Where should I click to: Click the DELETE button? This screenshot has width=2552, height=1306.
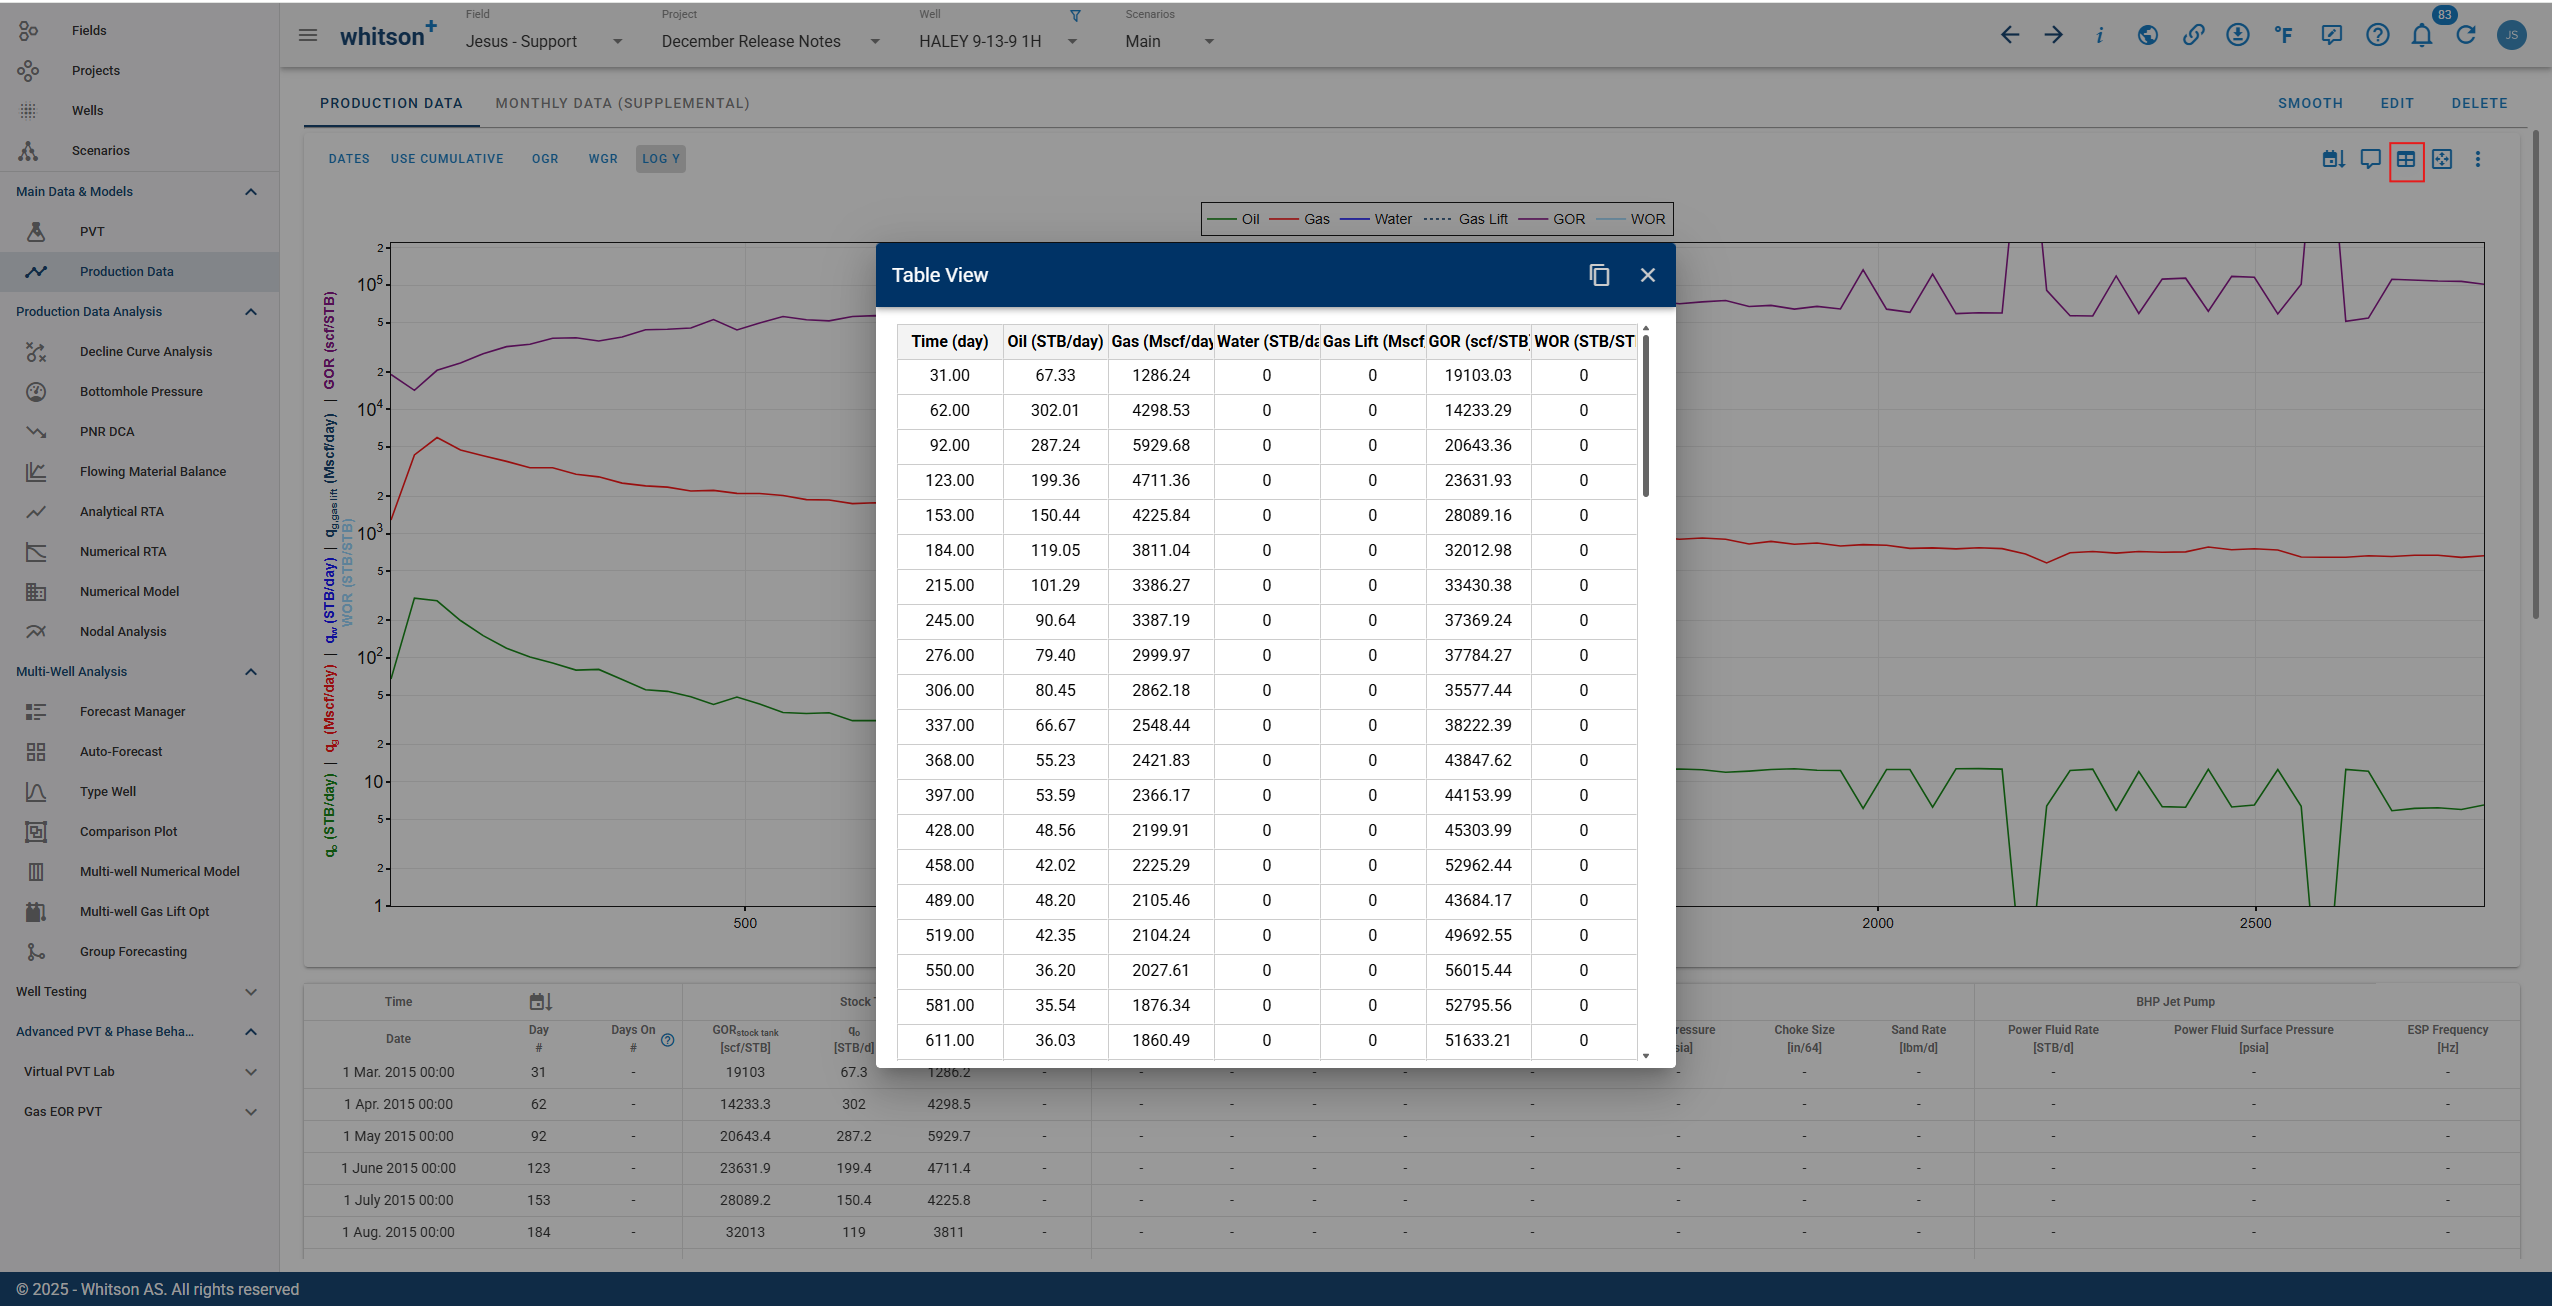coord(2479,103)
